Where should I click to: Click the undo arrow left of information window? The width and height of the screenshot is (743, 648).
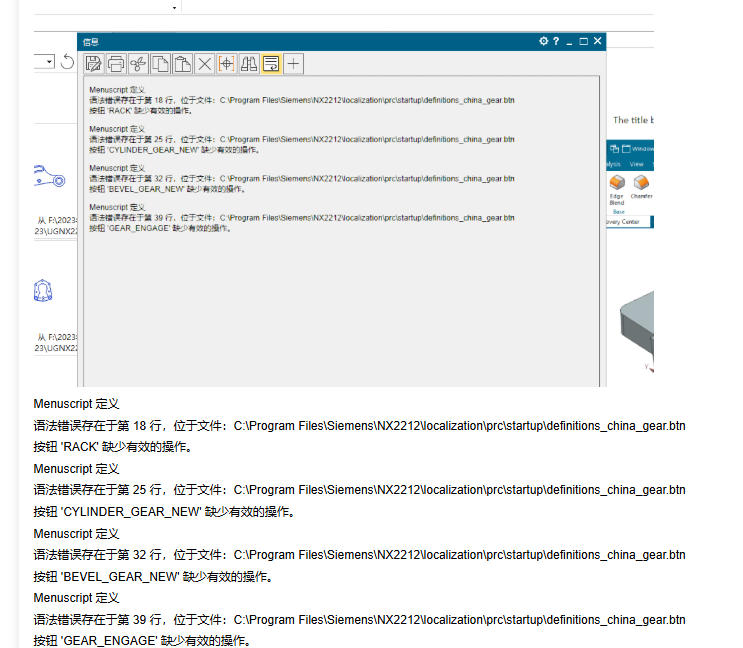point(67,62)
